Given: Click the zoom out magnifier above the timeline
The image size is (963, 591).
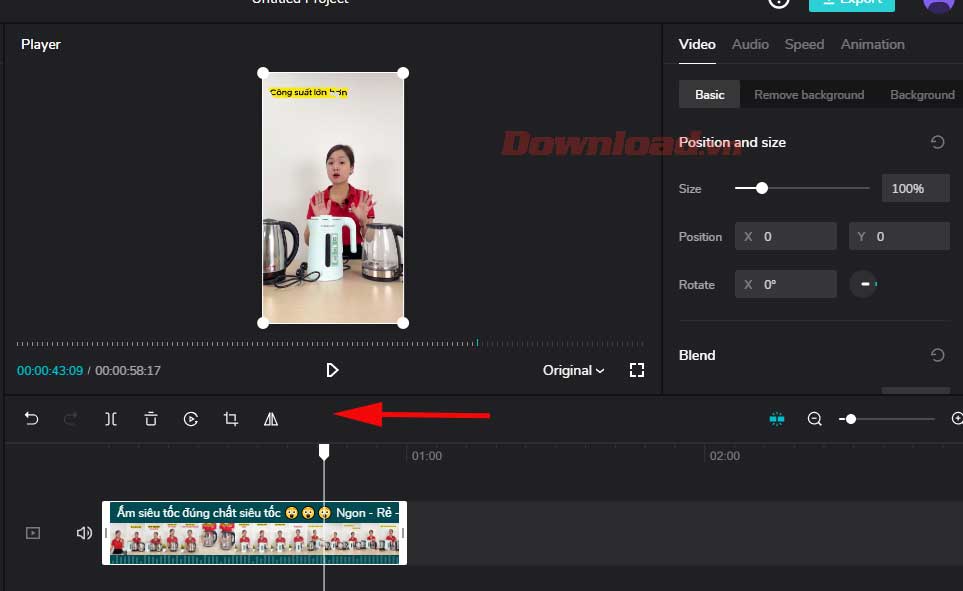Looking at the screenshot, I should (815, 418).
